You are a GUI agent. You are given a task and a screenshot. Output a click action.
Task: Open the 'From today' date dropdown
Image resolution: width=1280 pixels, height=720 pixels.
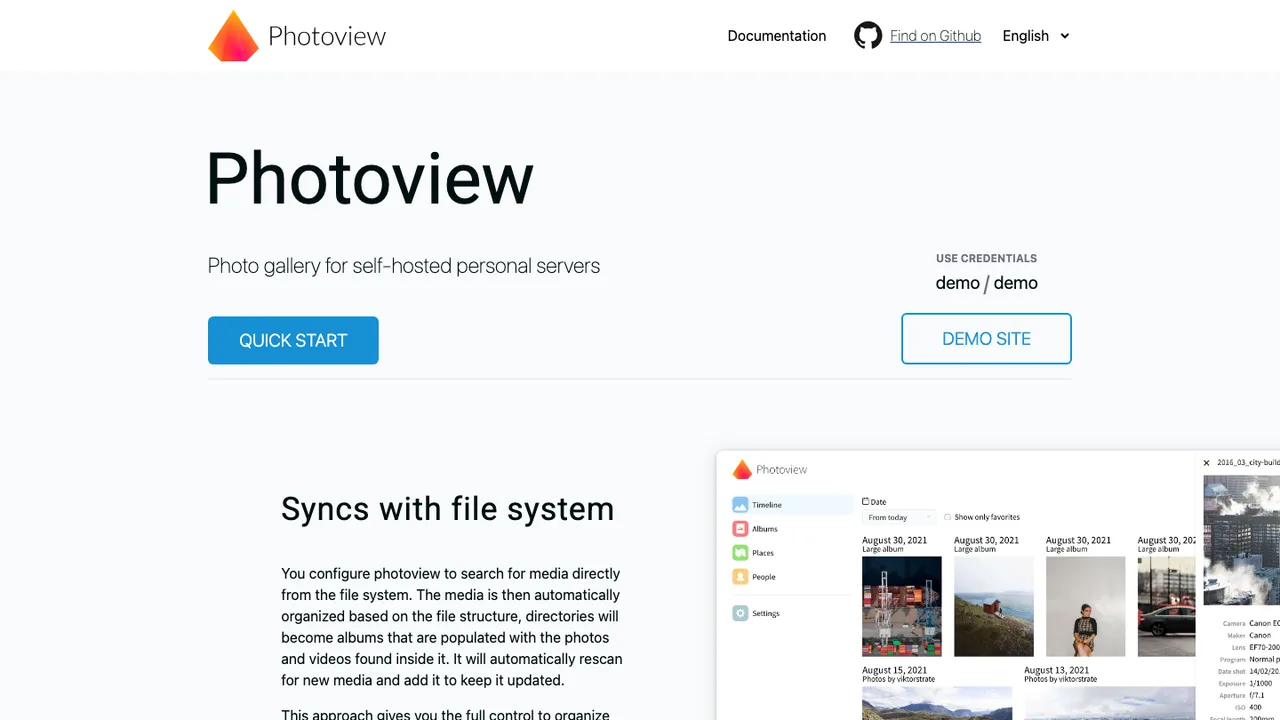click(x=899, y=517)
